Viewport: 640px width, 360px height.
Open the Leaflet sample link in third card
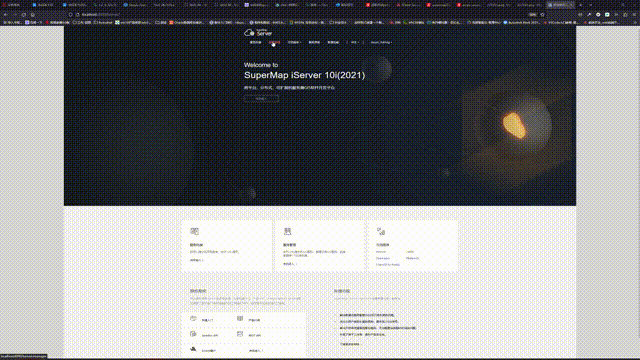pos(410,252)
